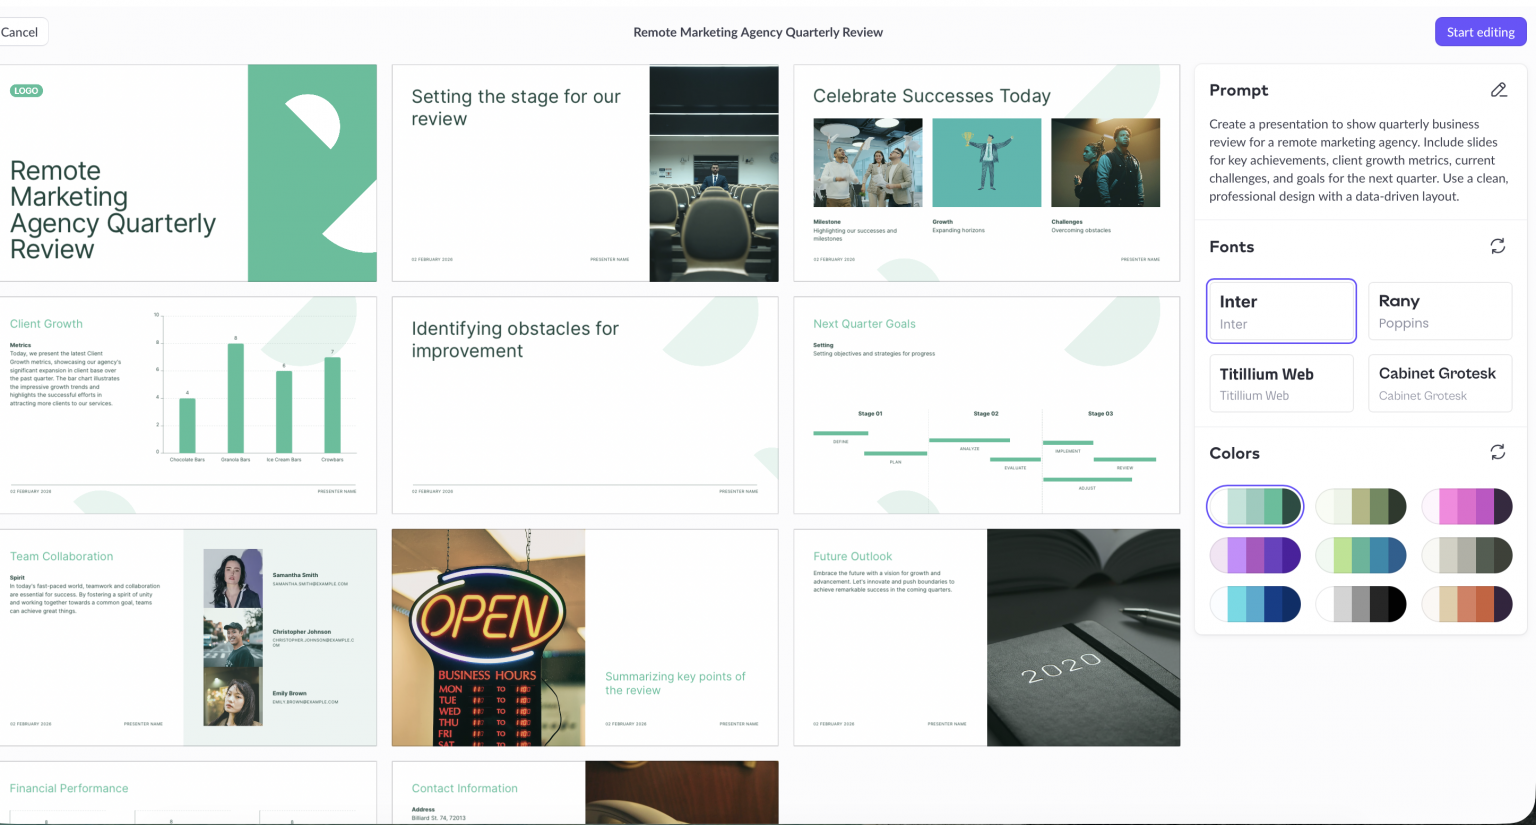1536x825 pixels.
Task: Select the 'Setting the stage for our review' slide
Action: point(585,173)
